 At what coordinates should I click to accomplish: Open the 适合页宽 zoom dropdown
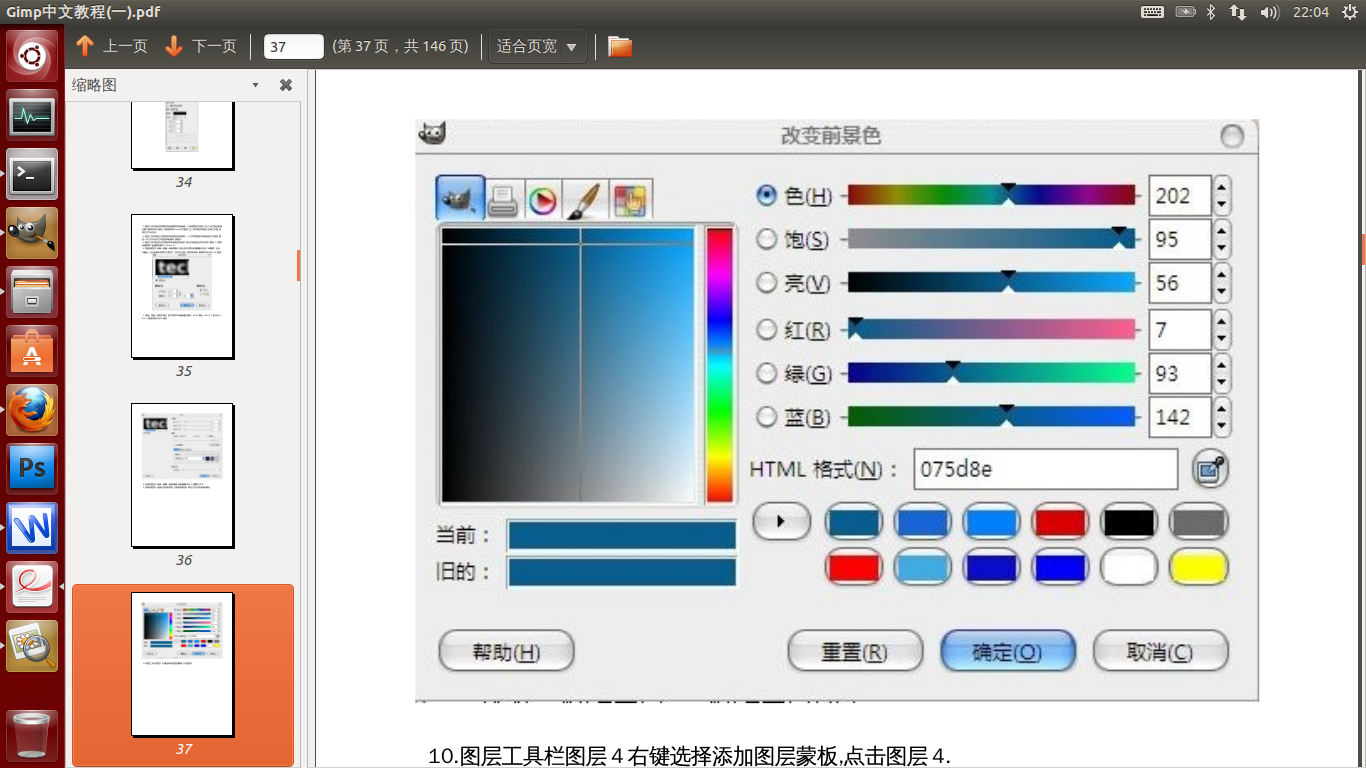[537, 46]
